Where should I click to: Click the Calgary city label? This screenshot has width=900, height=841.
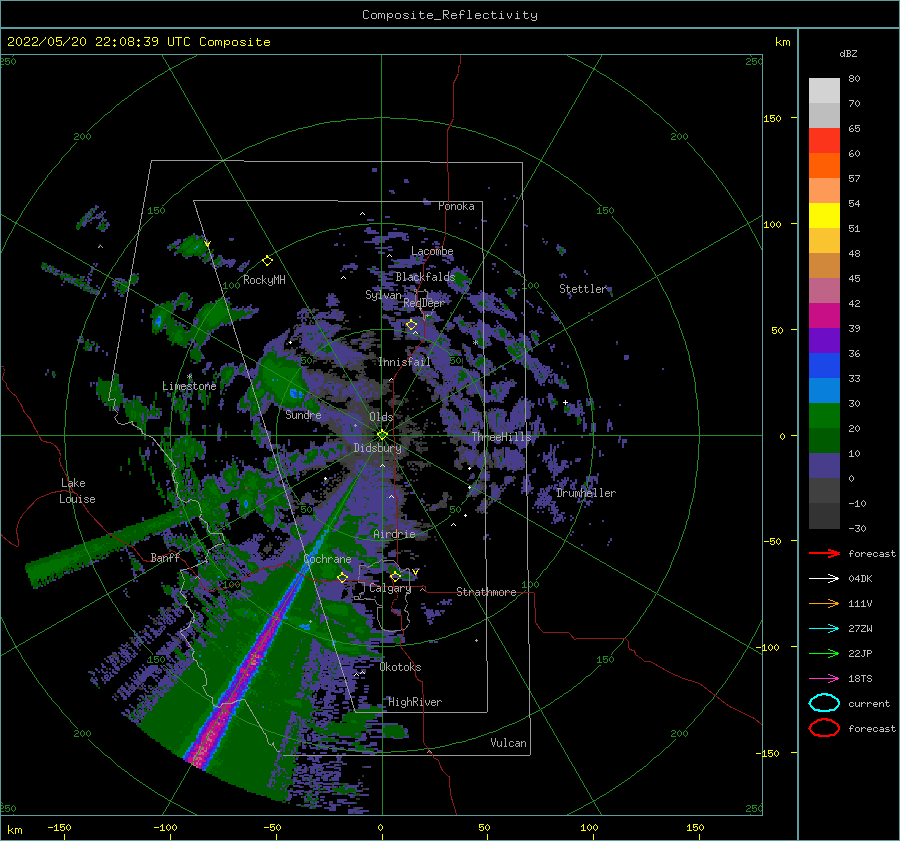coord(390,588)
